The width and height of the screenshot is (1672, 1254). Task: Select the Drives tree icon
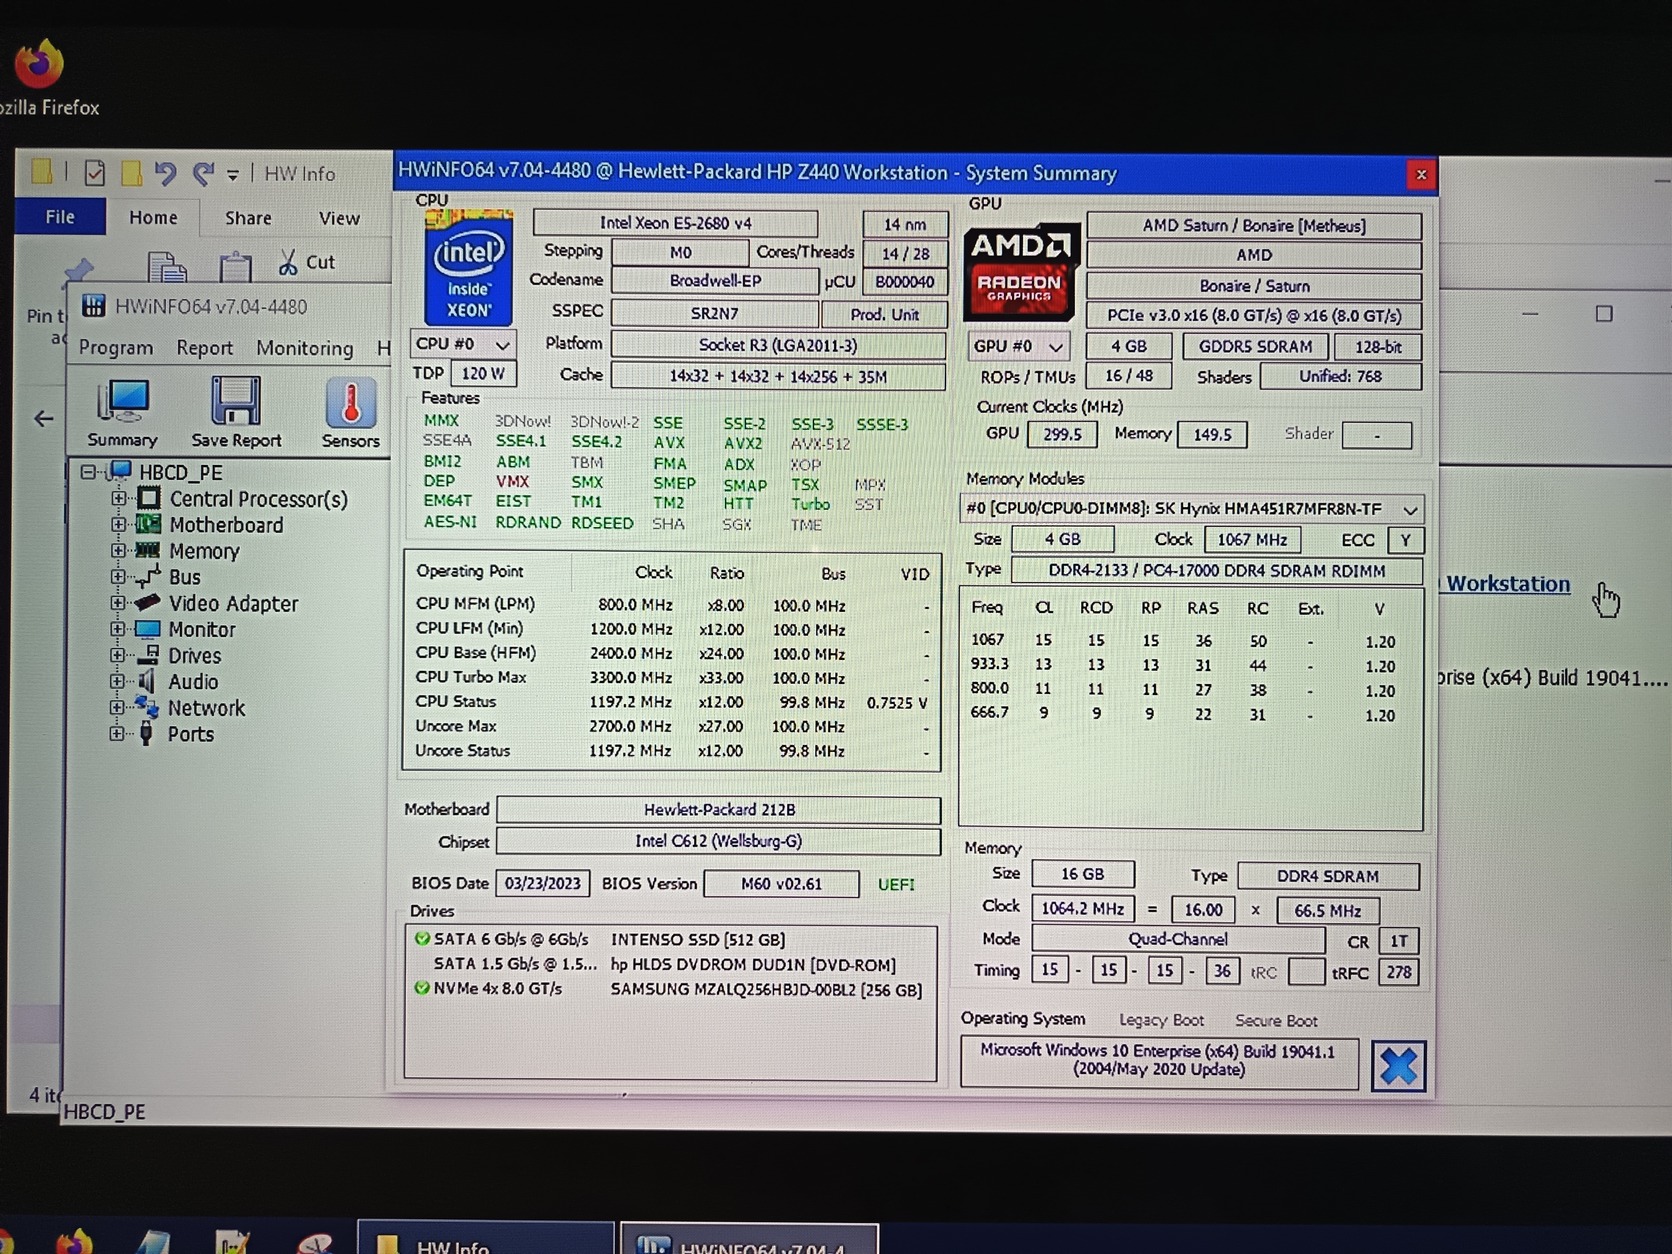148,655
